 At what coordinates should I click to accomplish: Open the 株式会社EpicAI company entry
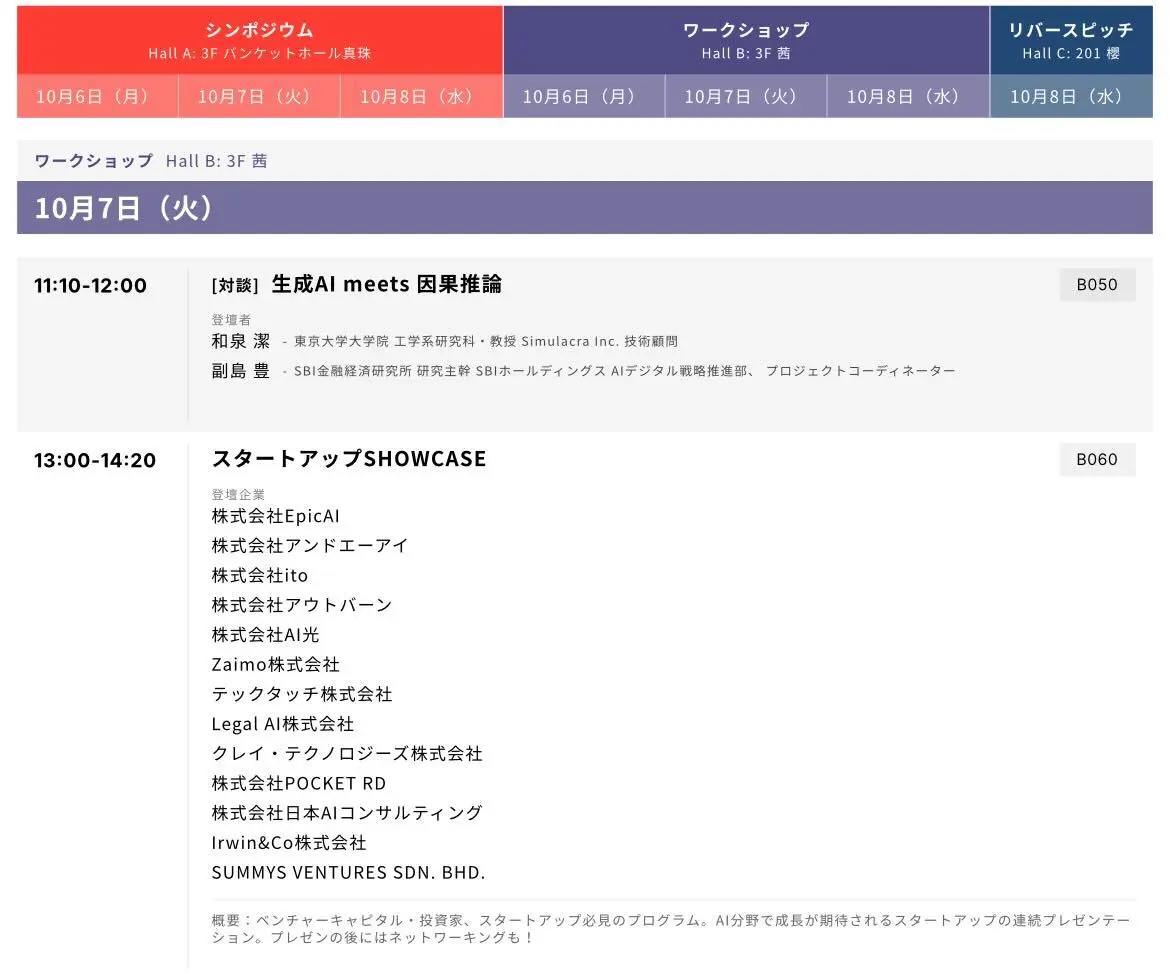point(274,516)
